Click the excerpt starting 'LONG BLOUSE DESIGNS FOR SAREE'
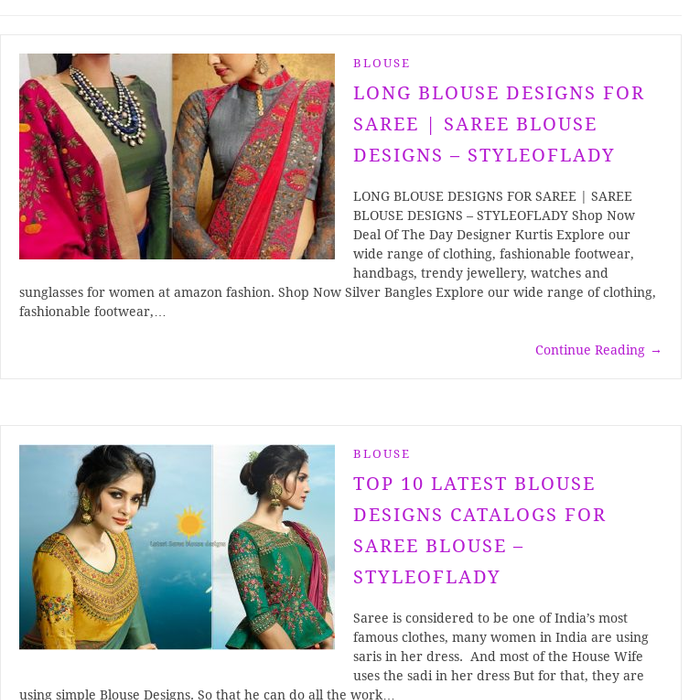 (x=337, y=254)
